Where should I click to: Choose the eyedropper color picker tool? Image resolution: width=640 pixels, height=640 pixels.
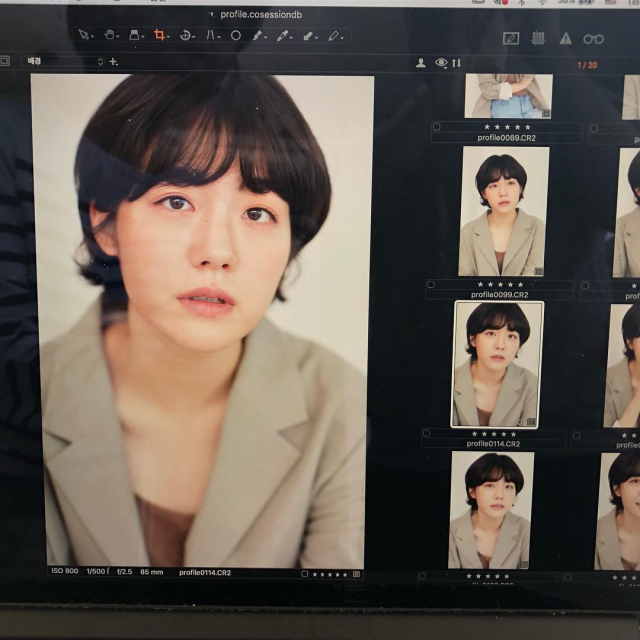pos(284,36)
